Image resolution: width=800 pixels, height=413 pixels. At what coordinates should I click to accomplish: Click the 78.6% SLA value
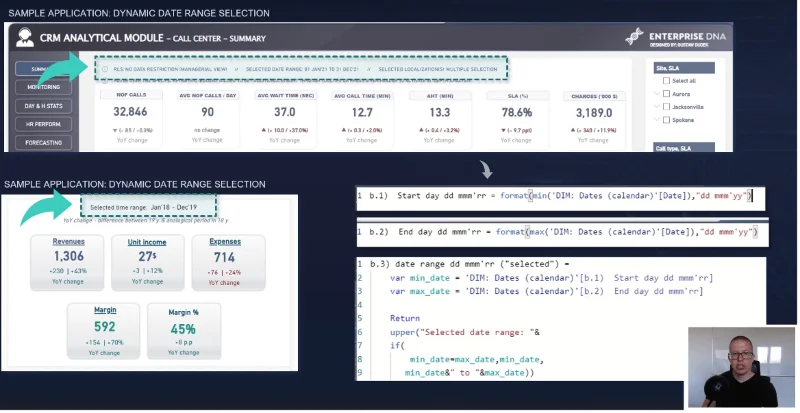517,112
